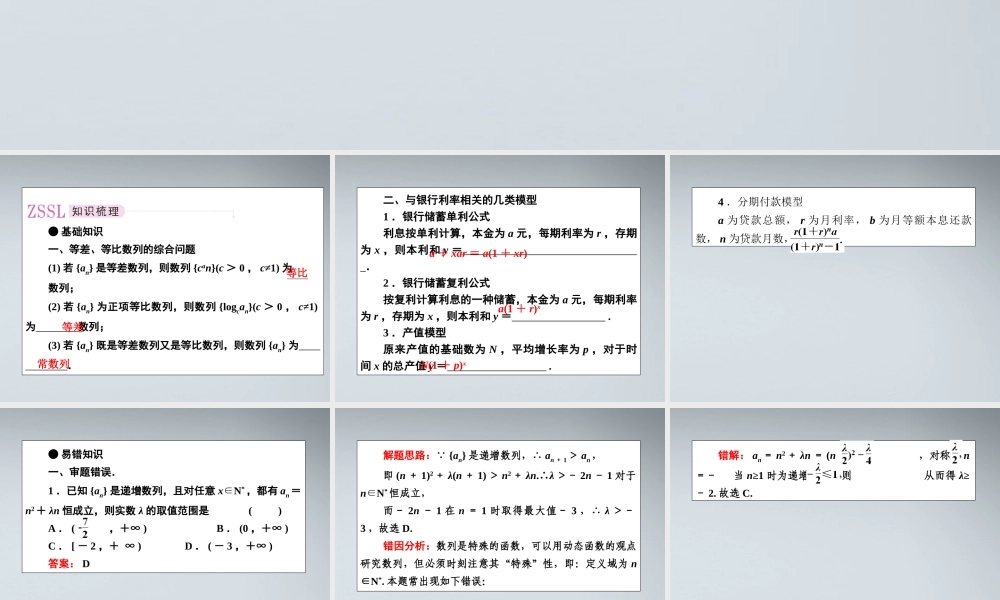1000x600 pixels.
Task: Click the heading 1．银行储蓄单利公式
Action: (x=436, y=217)
